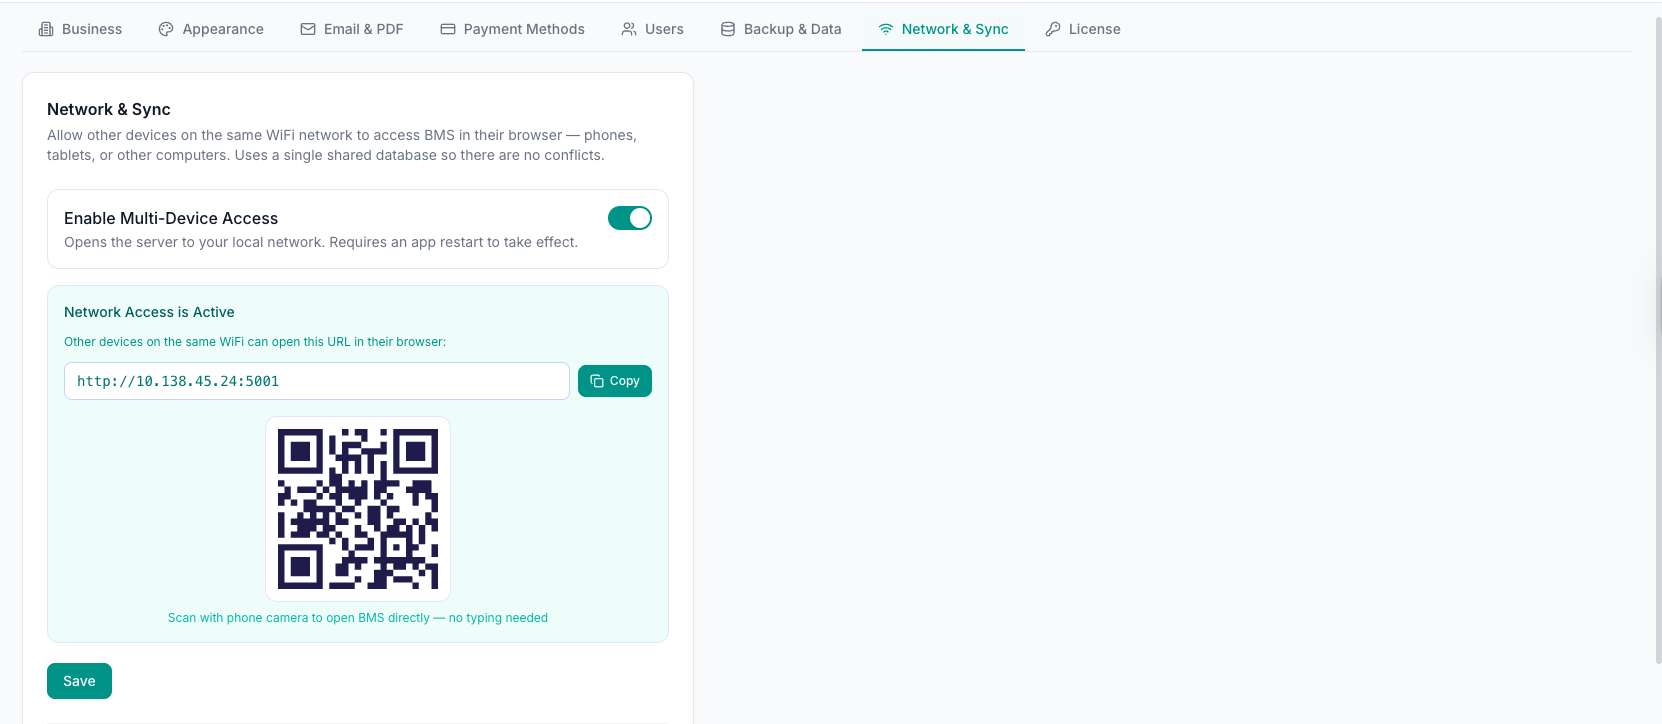Click the key icon beside License
The height and width of the screenshot is (724, 1662).
tap(1053, 29)
